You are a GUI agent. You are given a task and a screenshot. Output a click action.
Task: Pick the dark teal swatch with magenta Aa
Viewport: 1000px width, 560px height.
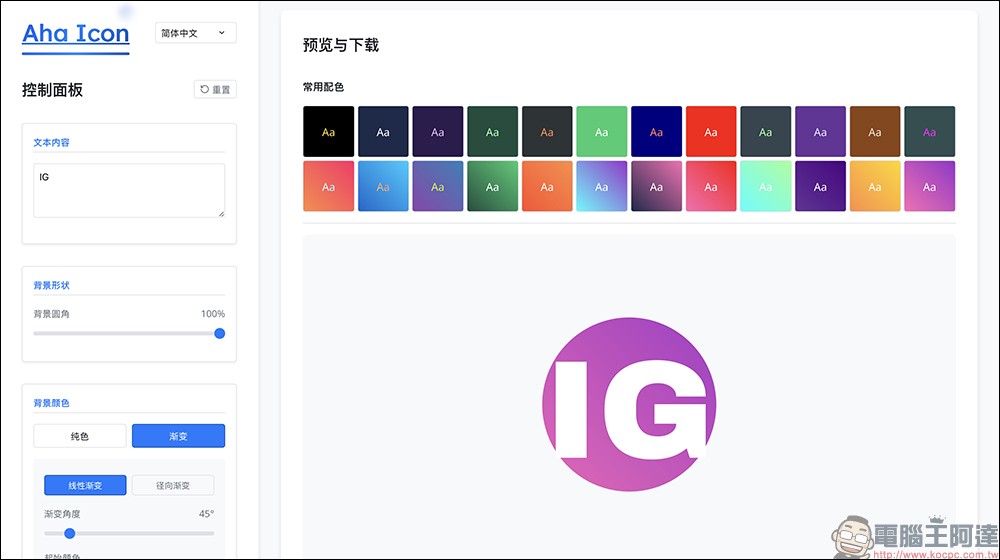point(930,131)
